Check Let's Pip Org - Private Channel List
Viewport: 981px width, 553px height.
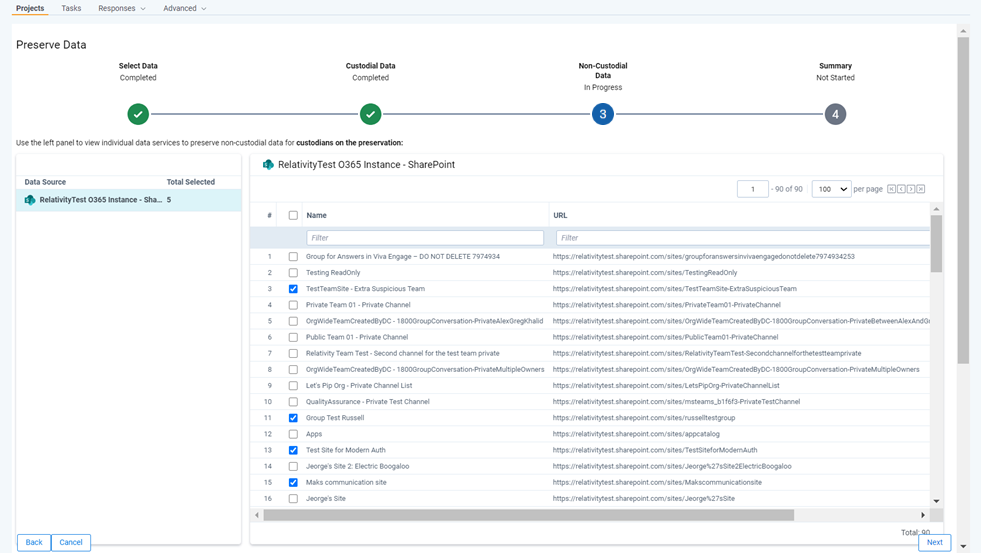click(x=293, y=386)
